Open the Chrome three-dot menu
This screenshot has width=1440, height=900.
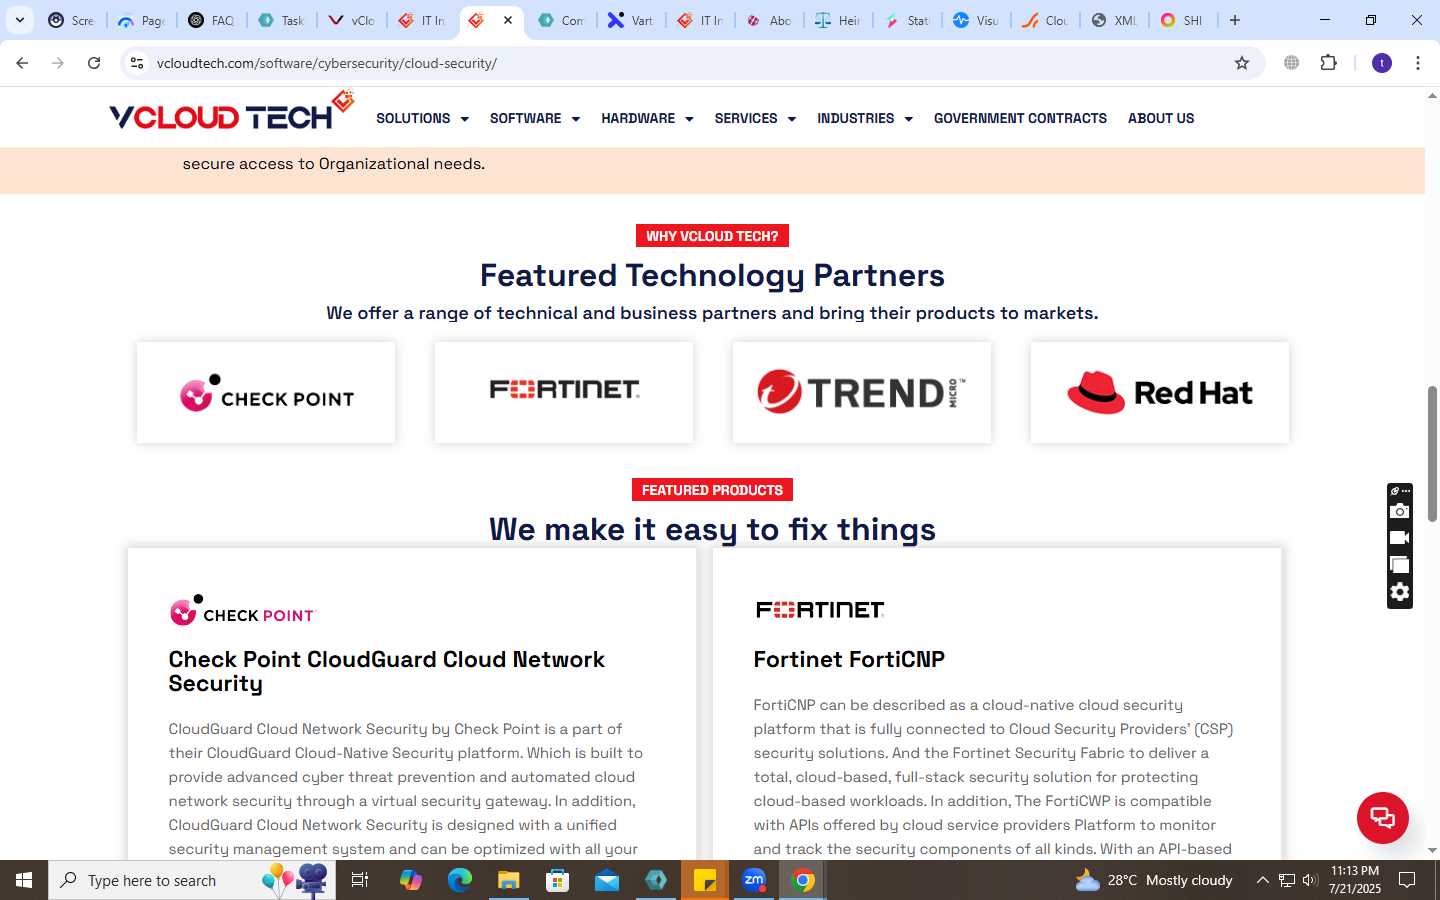[1418, 63]
